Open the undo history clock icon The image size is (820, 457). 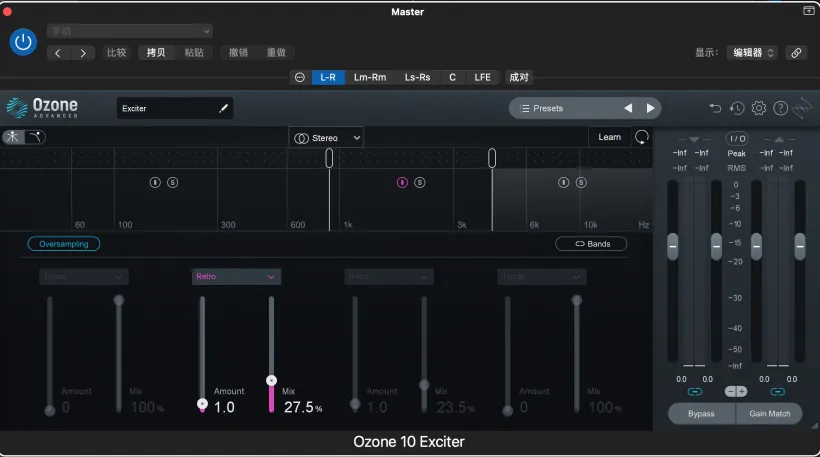coord(737,108)
